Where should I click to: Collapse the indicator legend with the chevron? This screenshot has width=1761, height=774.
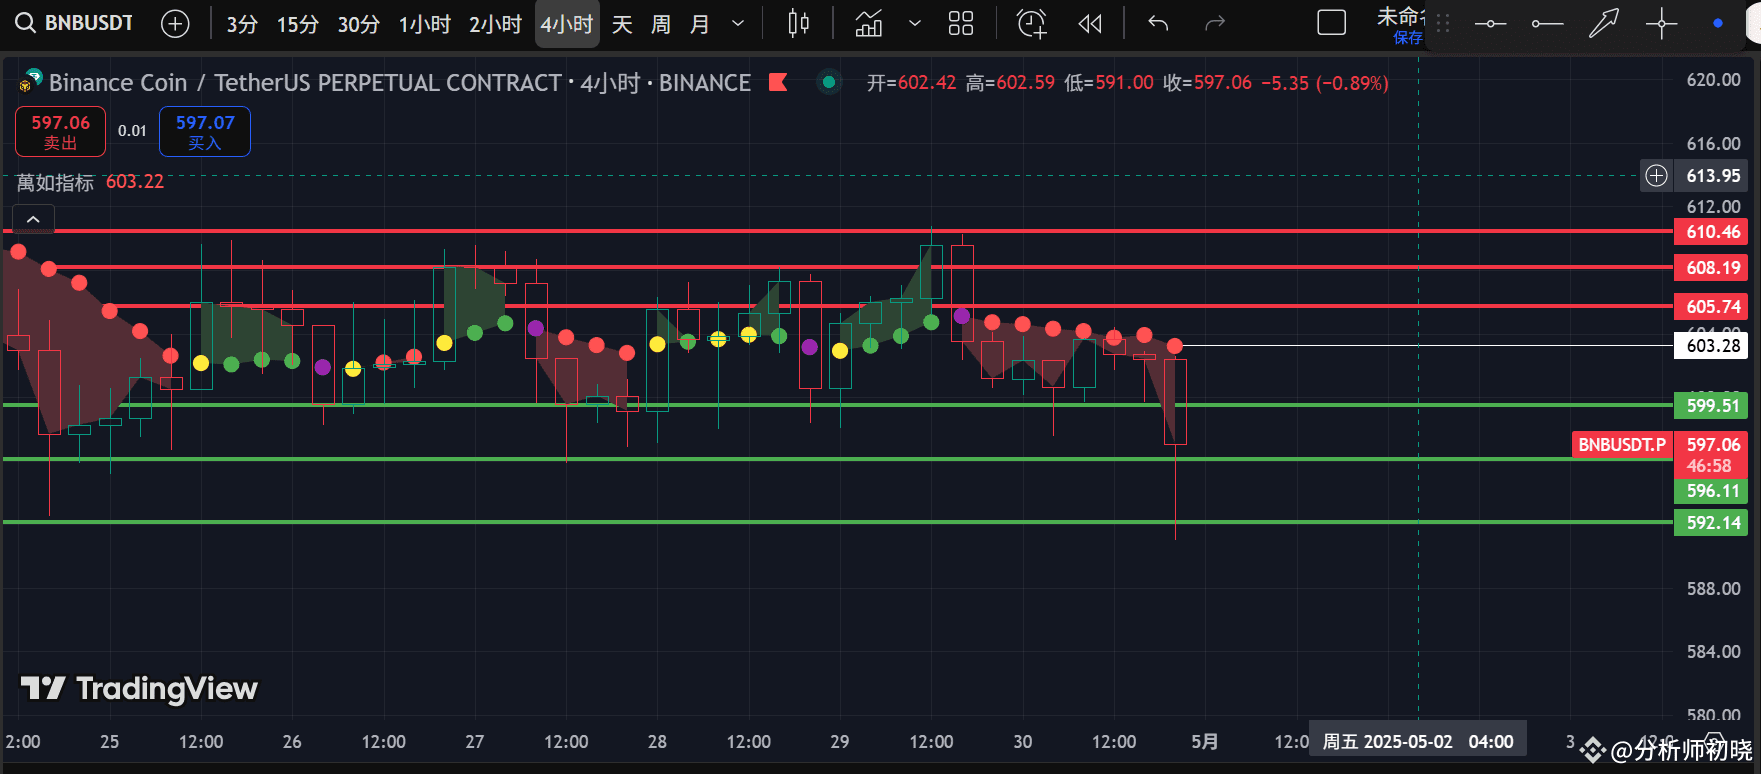(x=33, y=219)
